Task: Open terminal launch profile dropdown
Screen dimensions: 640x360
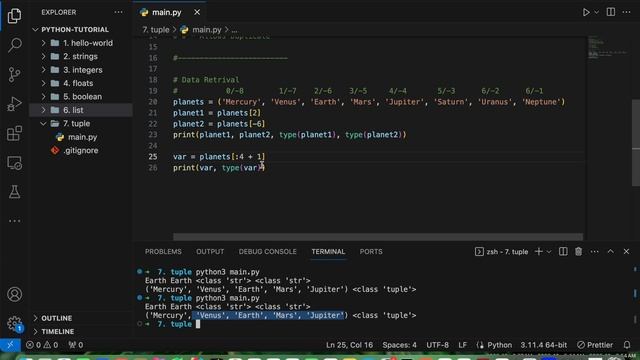Action: [549, 251]
